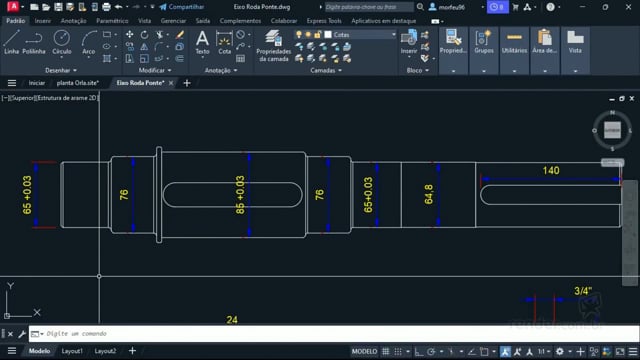Open Propriedades da camada
Image resolution: width=640 pixels, height=360 pixels.
(273, 46)
